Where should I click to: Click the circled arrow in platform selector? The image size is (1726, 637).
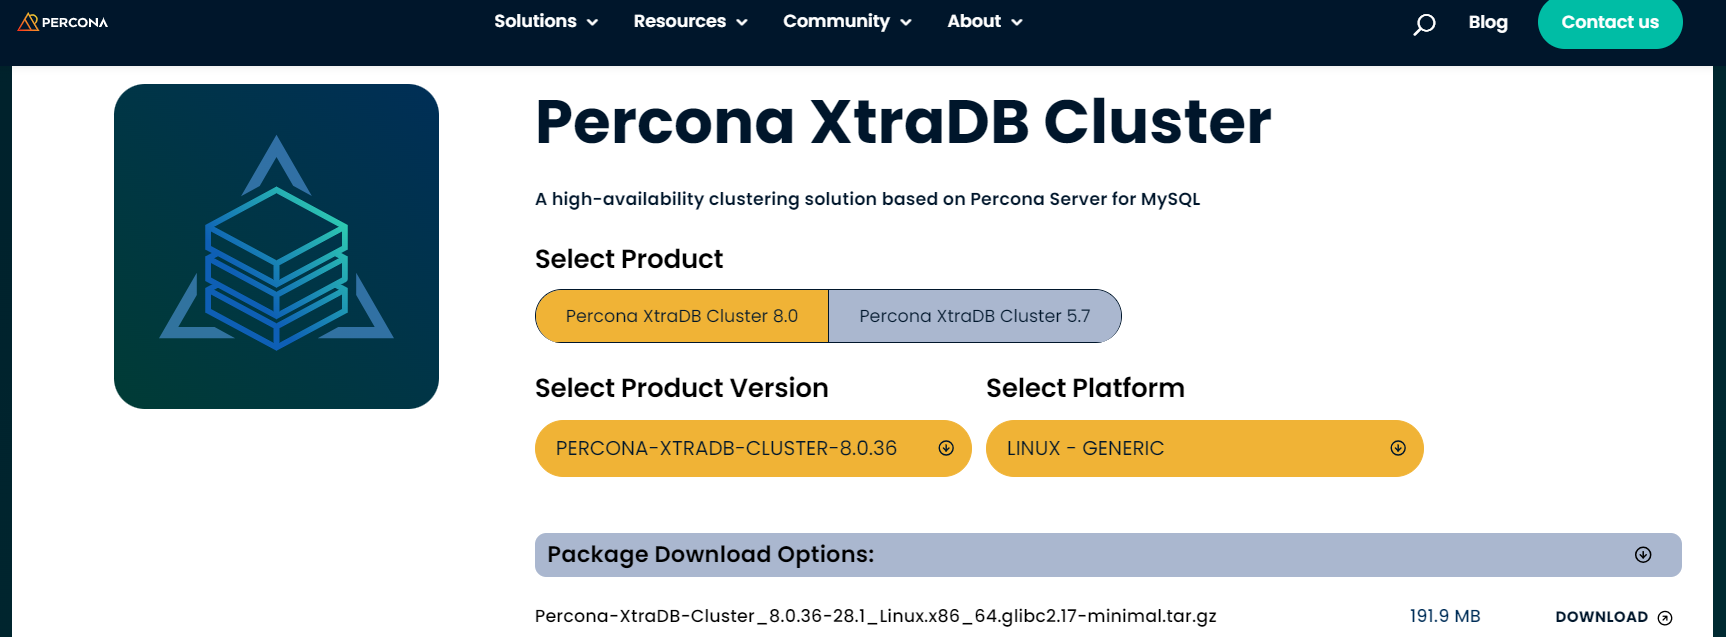1398,448
